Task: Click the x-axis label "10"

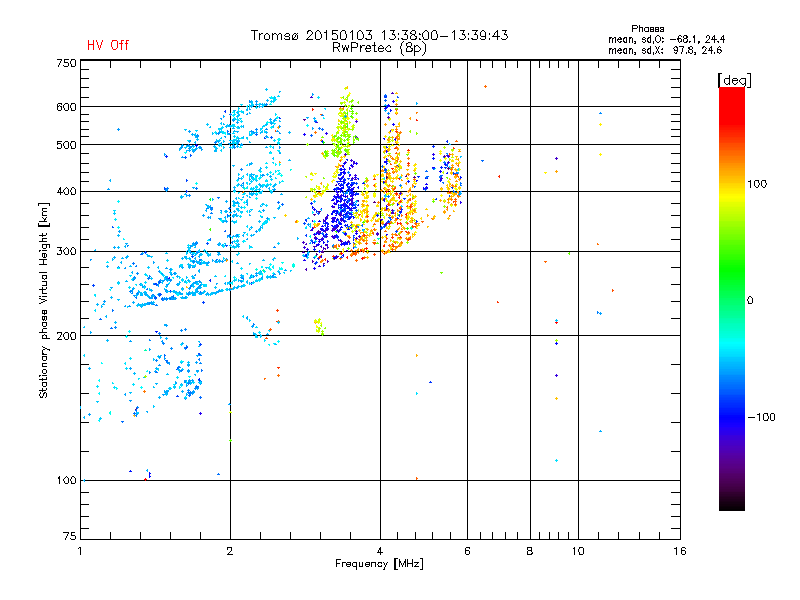Action: click(578, 551)
